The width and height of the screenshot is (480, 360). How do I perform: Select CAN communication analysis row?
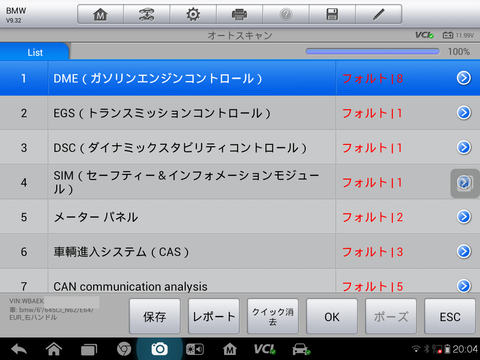240,281
